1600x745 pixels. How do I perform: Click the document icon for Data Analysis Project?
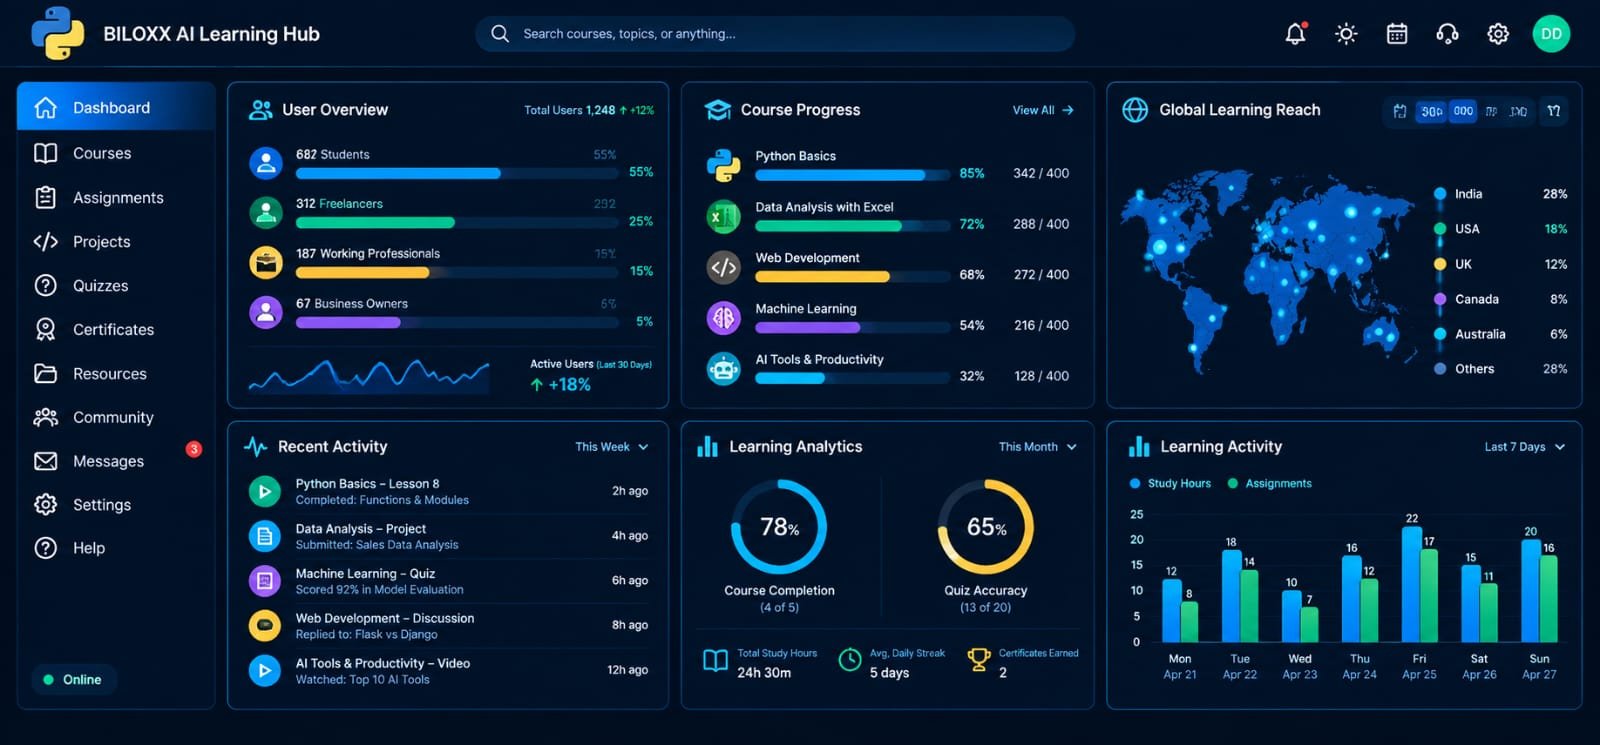coord(264,536)
